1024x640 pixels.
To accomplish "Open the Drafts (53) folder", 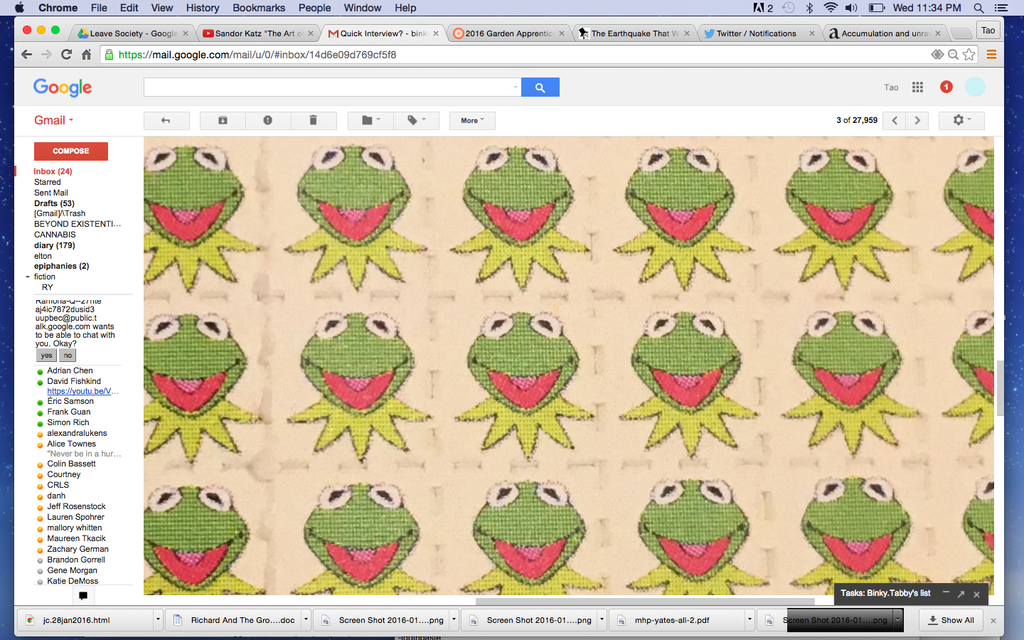I will (54, 203).
